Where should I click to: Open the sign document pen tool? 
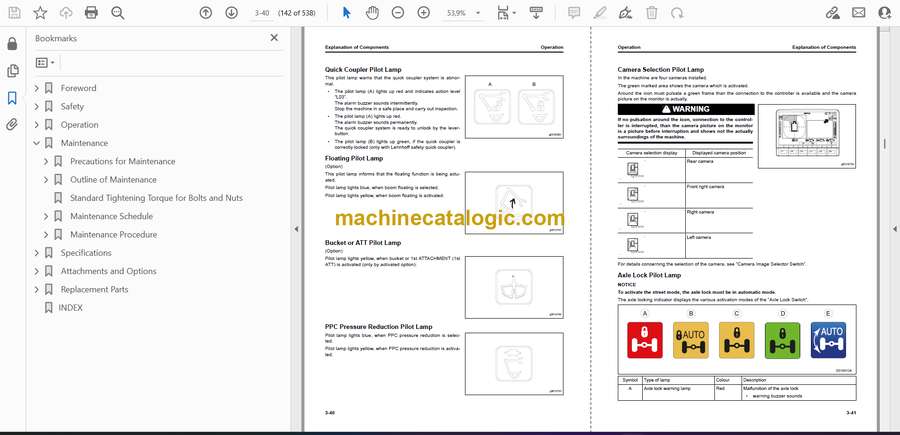pyautogui.click(x=626, y=13)
